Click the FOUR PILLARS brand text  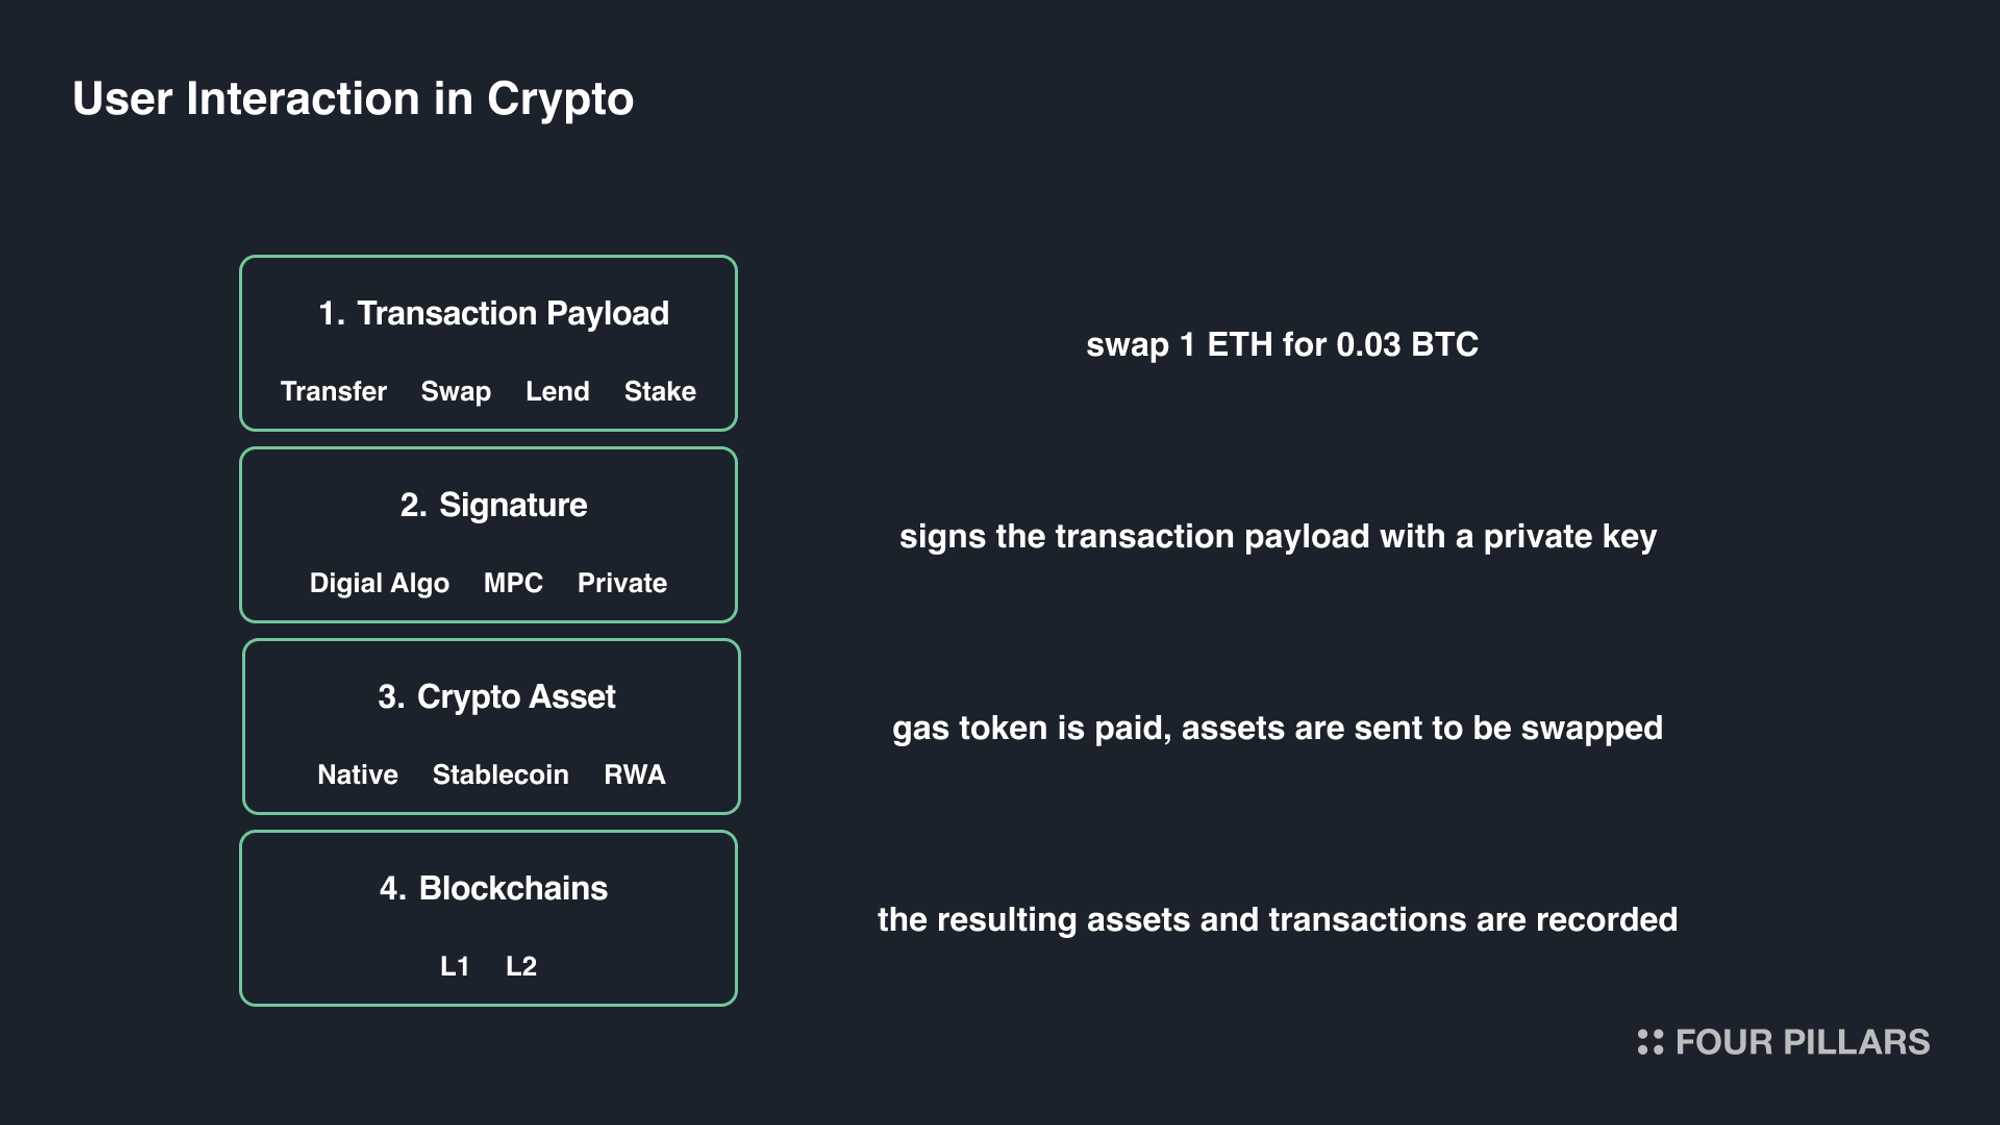pos(1802,1042)
